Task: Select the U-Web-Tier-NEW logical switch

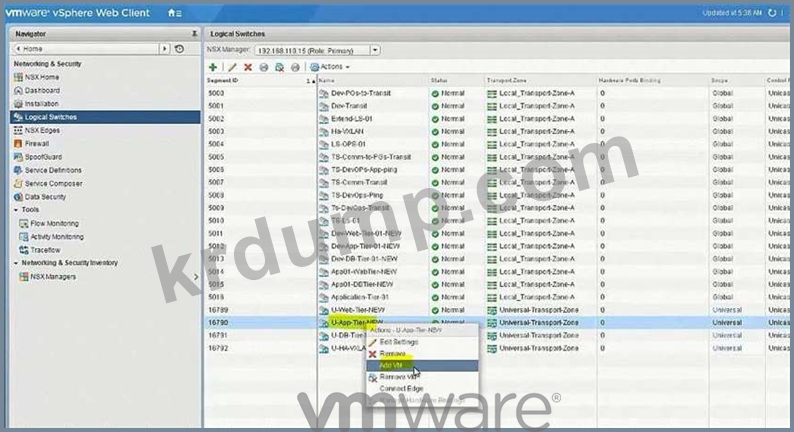Action: 496,309
